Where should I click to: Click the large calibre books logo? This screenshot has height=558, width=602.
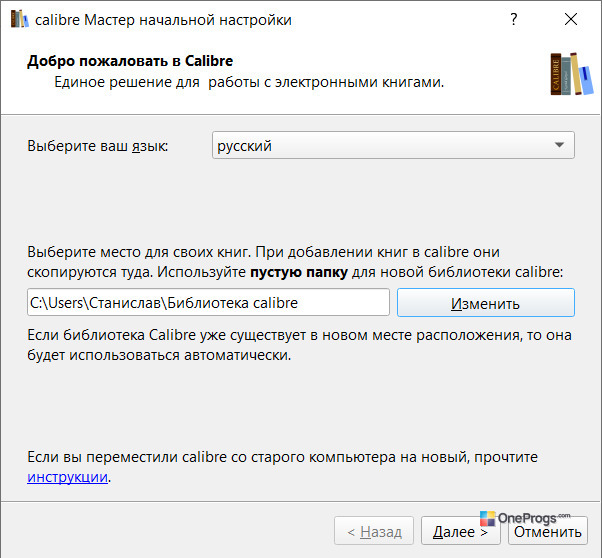(572, 74)
